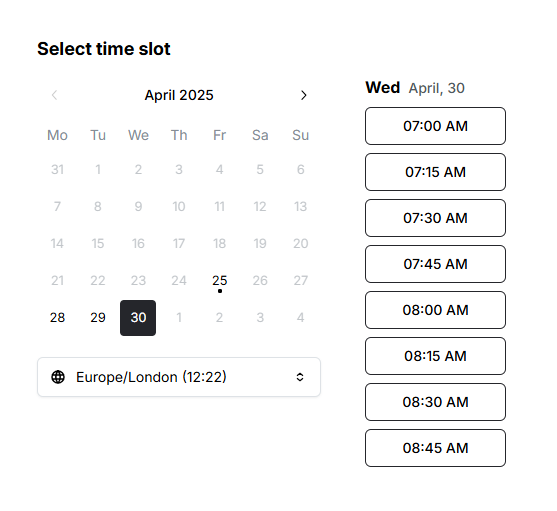Choose April 29 in the calendar
This screenshot has width=557, height=511.
click(x=98, y=318)
